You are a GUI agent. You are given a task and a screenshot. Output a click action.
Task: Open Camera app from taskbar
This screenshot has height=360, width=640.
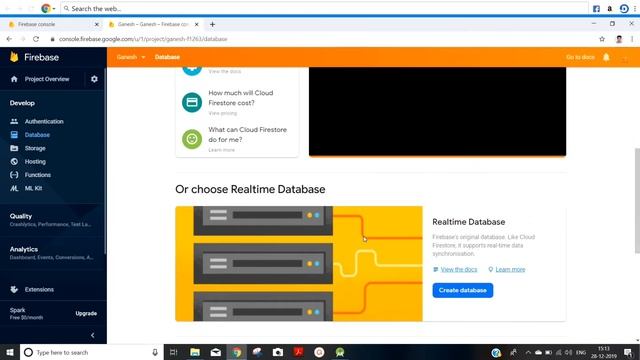click(278, 352)
